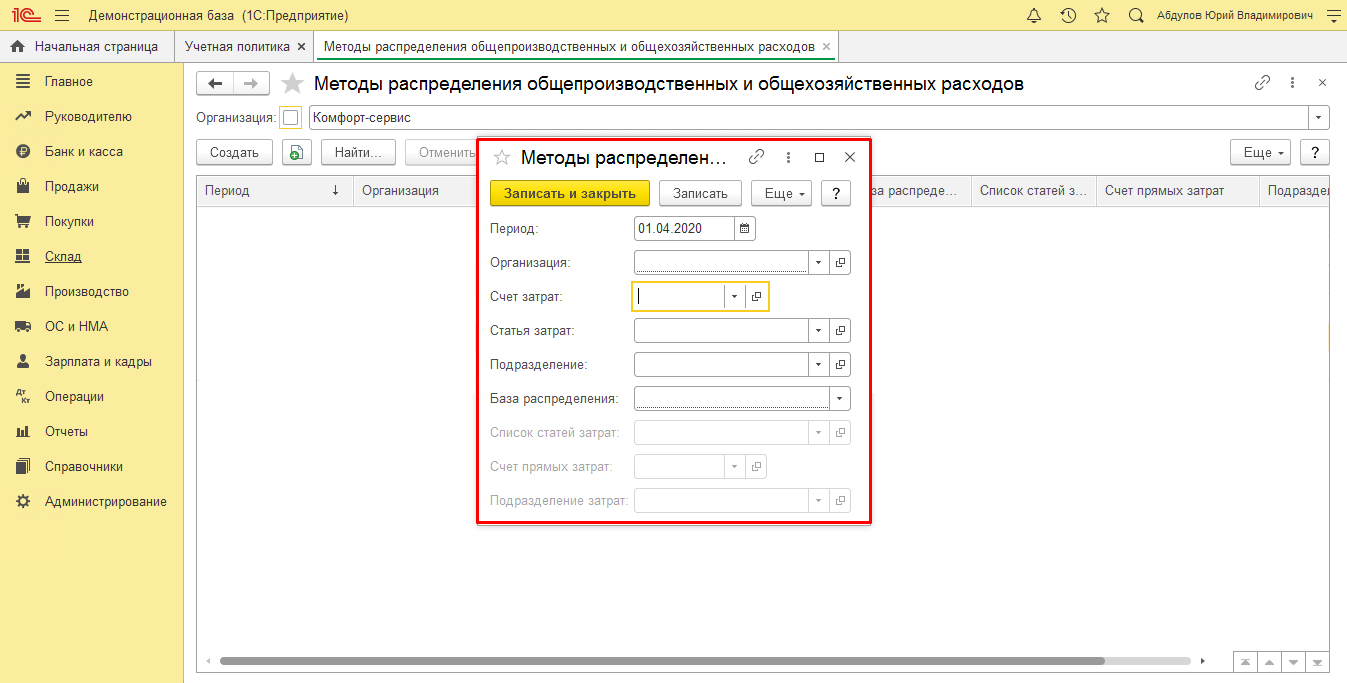Click the Создать button in list
The width and height of the screenshot is (1347, 683).
coord(234,152)
